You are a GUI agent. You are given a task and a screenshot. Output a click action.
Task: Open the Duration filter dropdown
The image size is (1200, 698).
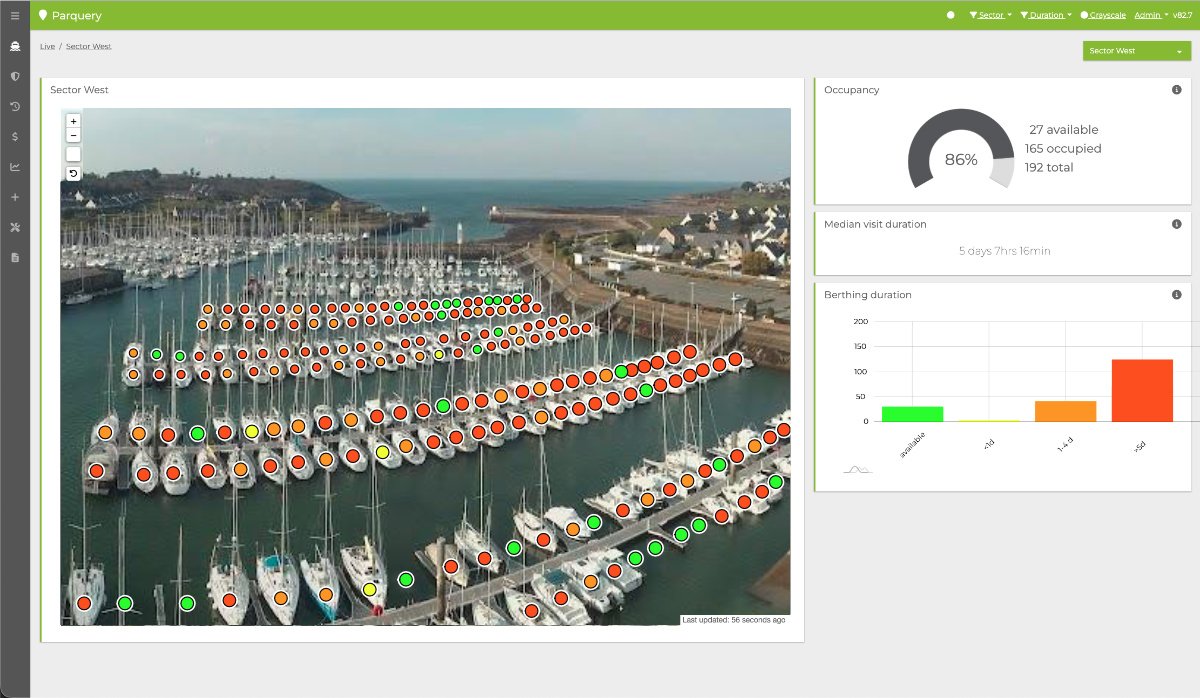[1044, 14]
